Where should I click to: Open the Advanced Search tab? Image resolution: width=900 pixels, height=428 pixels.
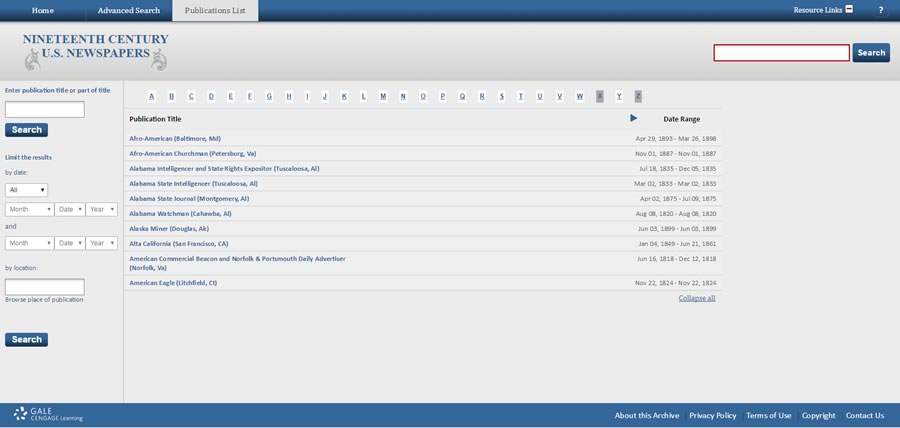[129, 10]
